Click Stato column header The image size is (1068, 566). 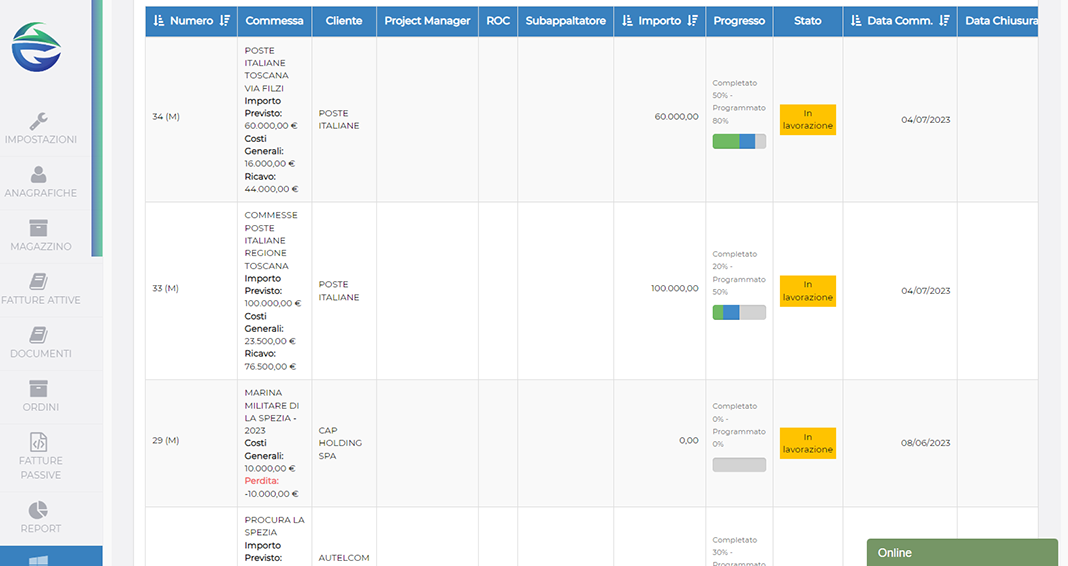pos(808,21)
